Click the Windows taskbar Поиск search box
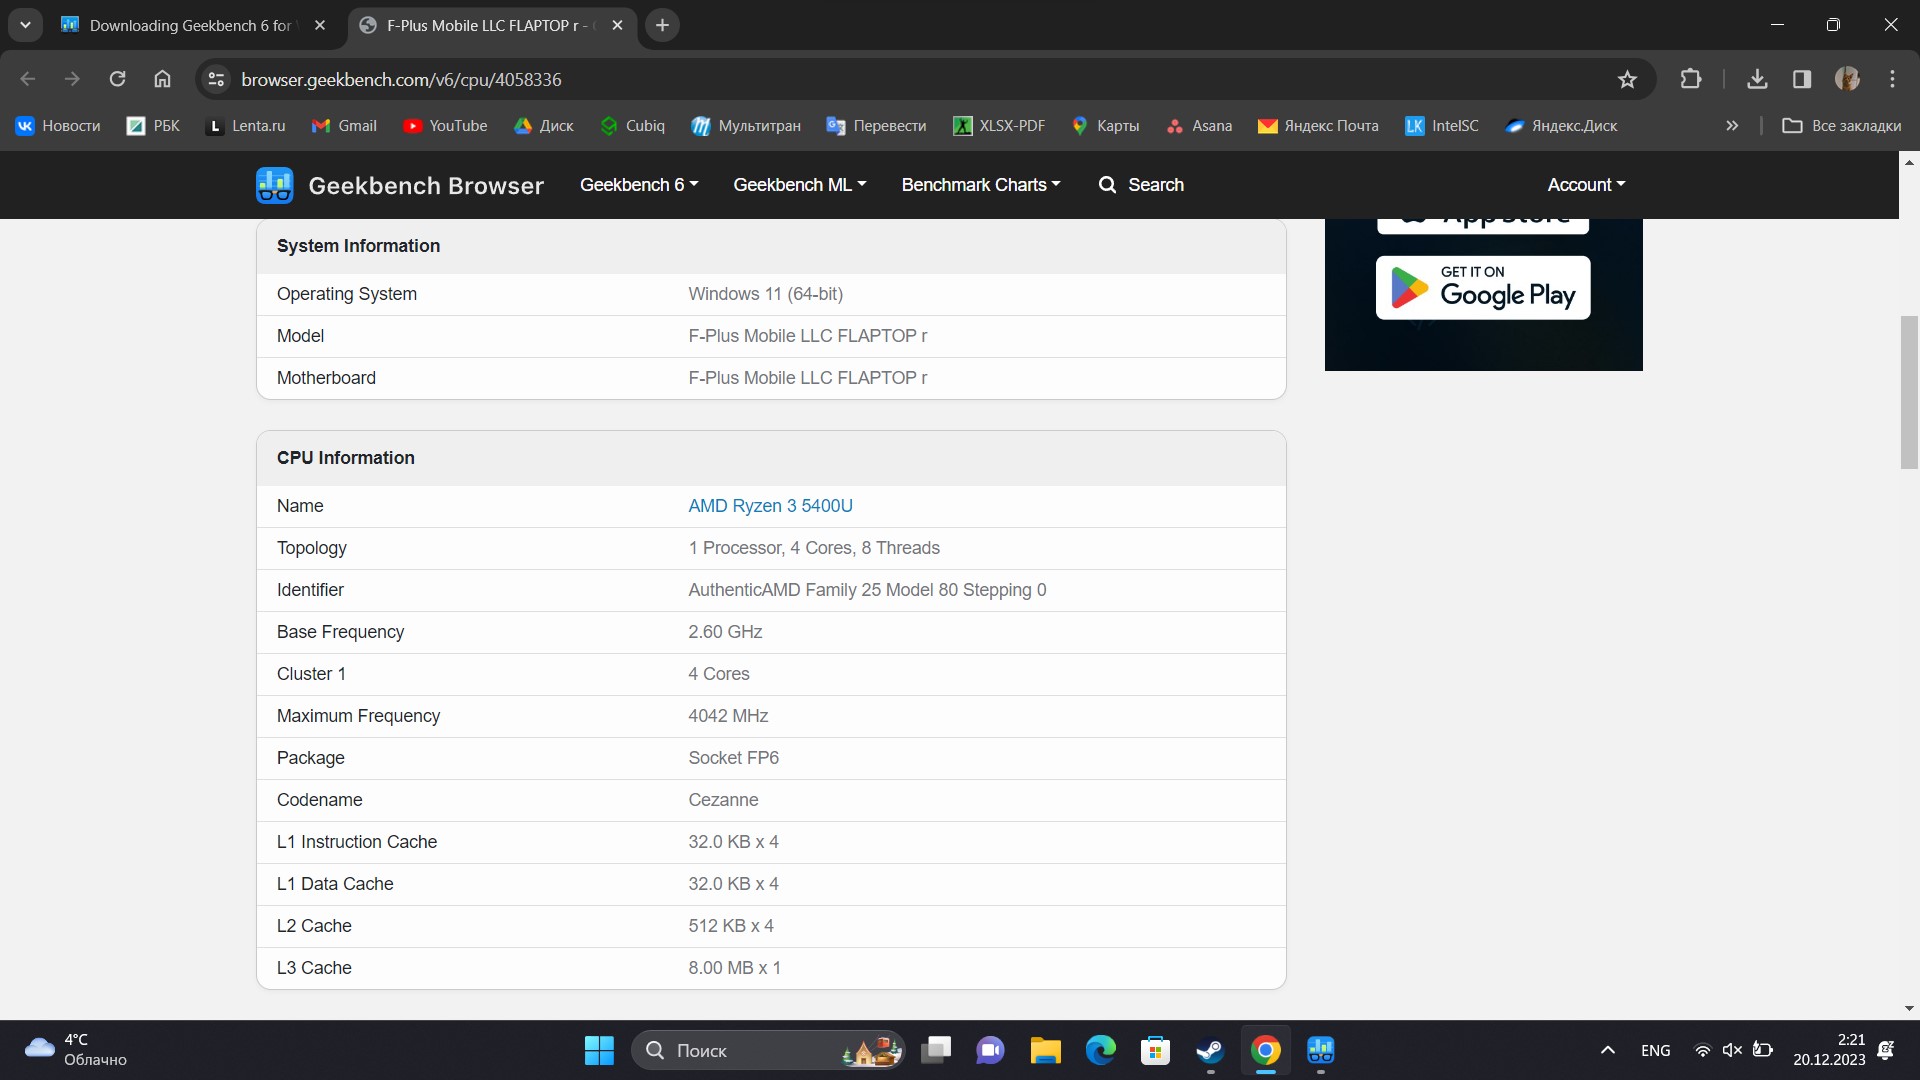Viewport: 1920px width, 1080px height. point(768,1050)
